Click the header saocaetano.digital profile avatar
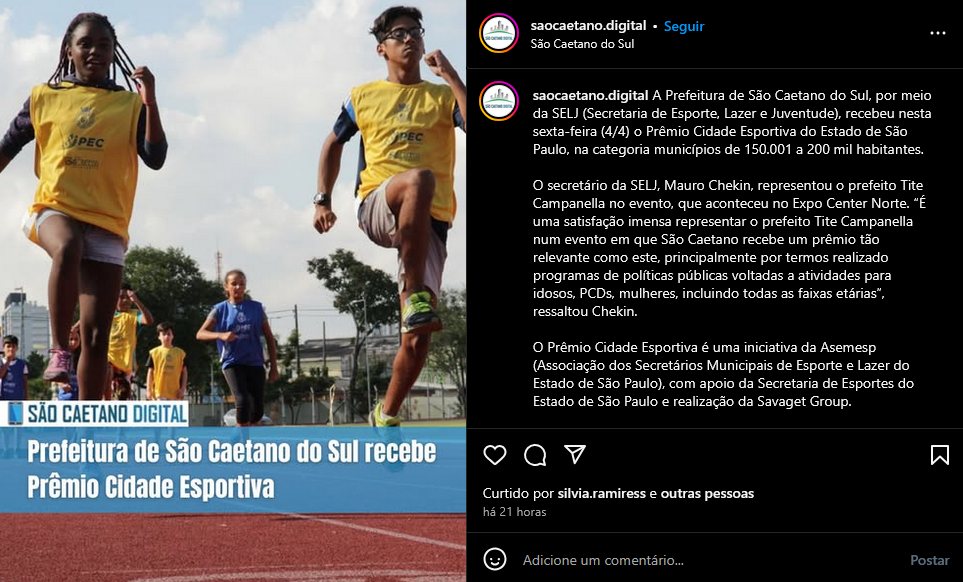 coord(499,33)
